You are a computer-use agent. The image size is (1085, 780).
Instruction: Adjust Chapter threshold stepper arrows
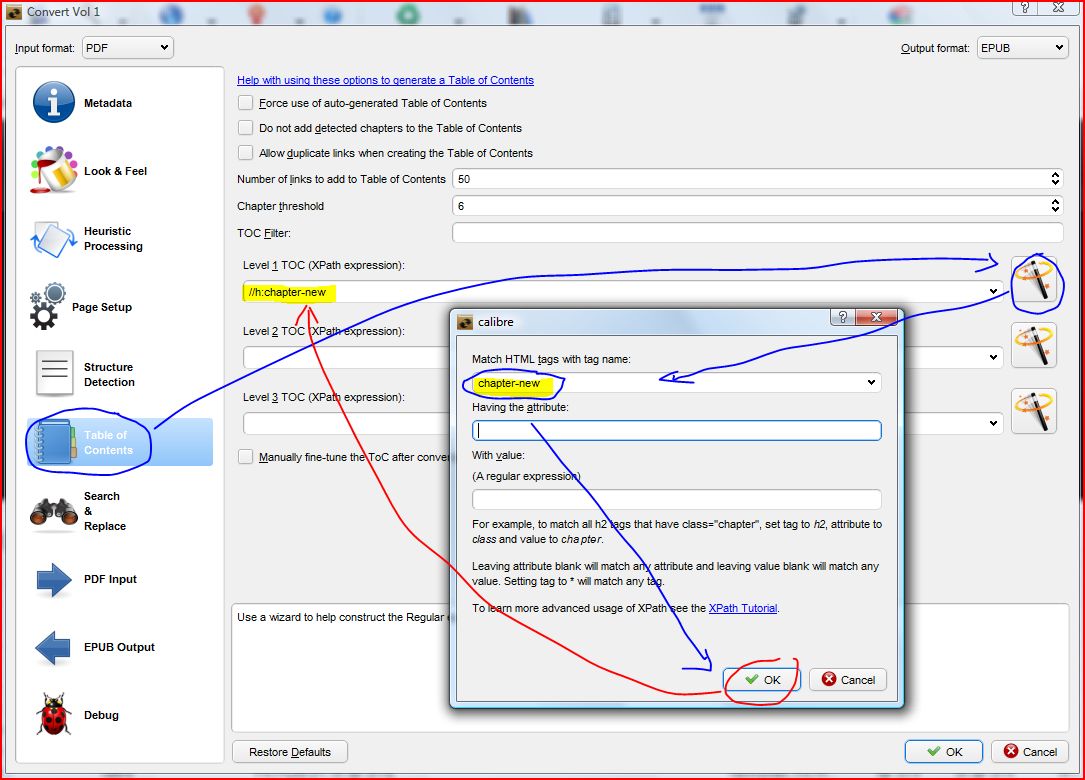[1055, 206]
